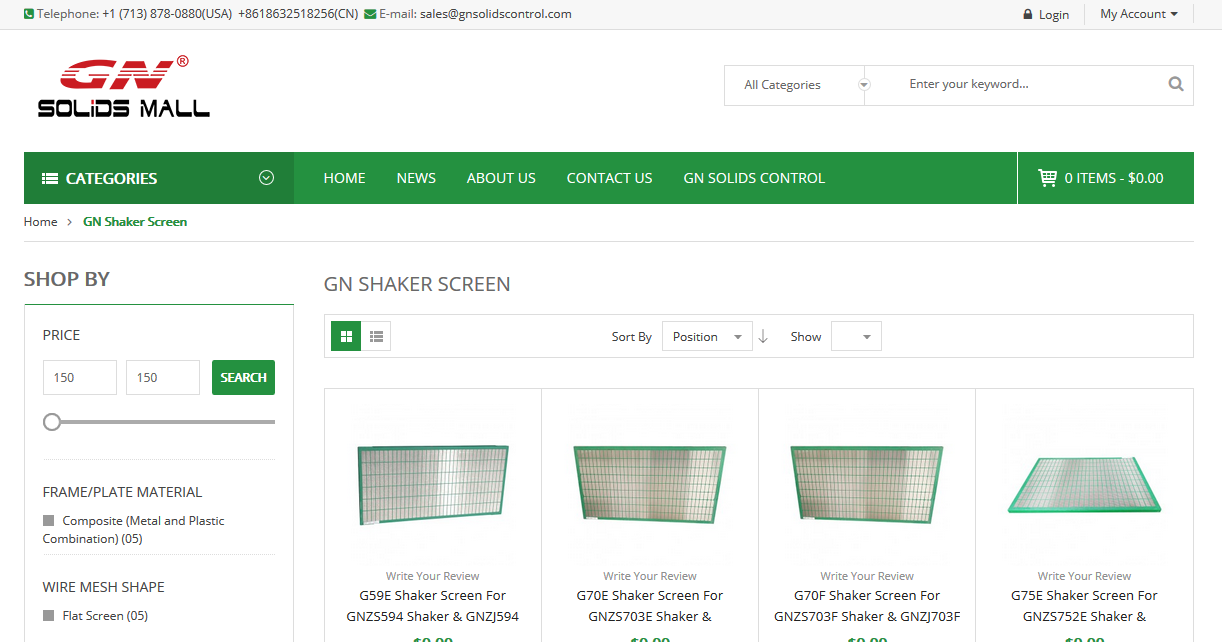Click the FRAME/PLATE MATERIAL filter heading
This screenshot has width=1222, height=642.
122,492
